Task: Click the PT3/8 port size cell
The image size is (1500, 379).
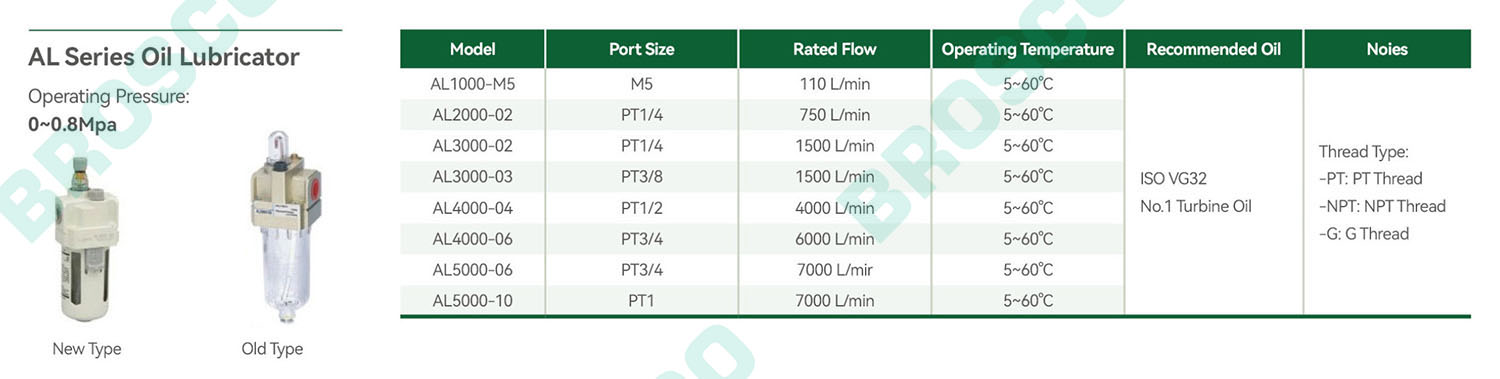Action: (x=642, y=177)
